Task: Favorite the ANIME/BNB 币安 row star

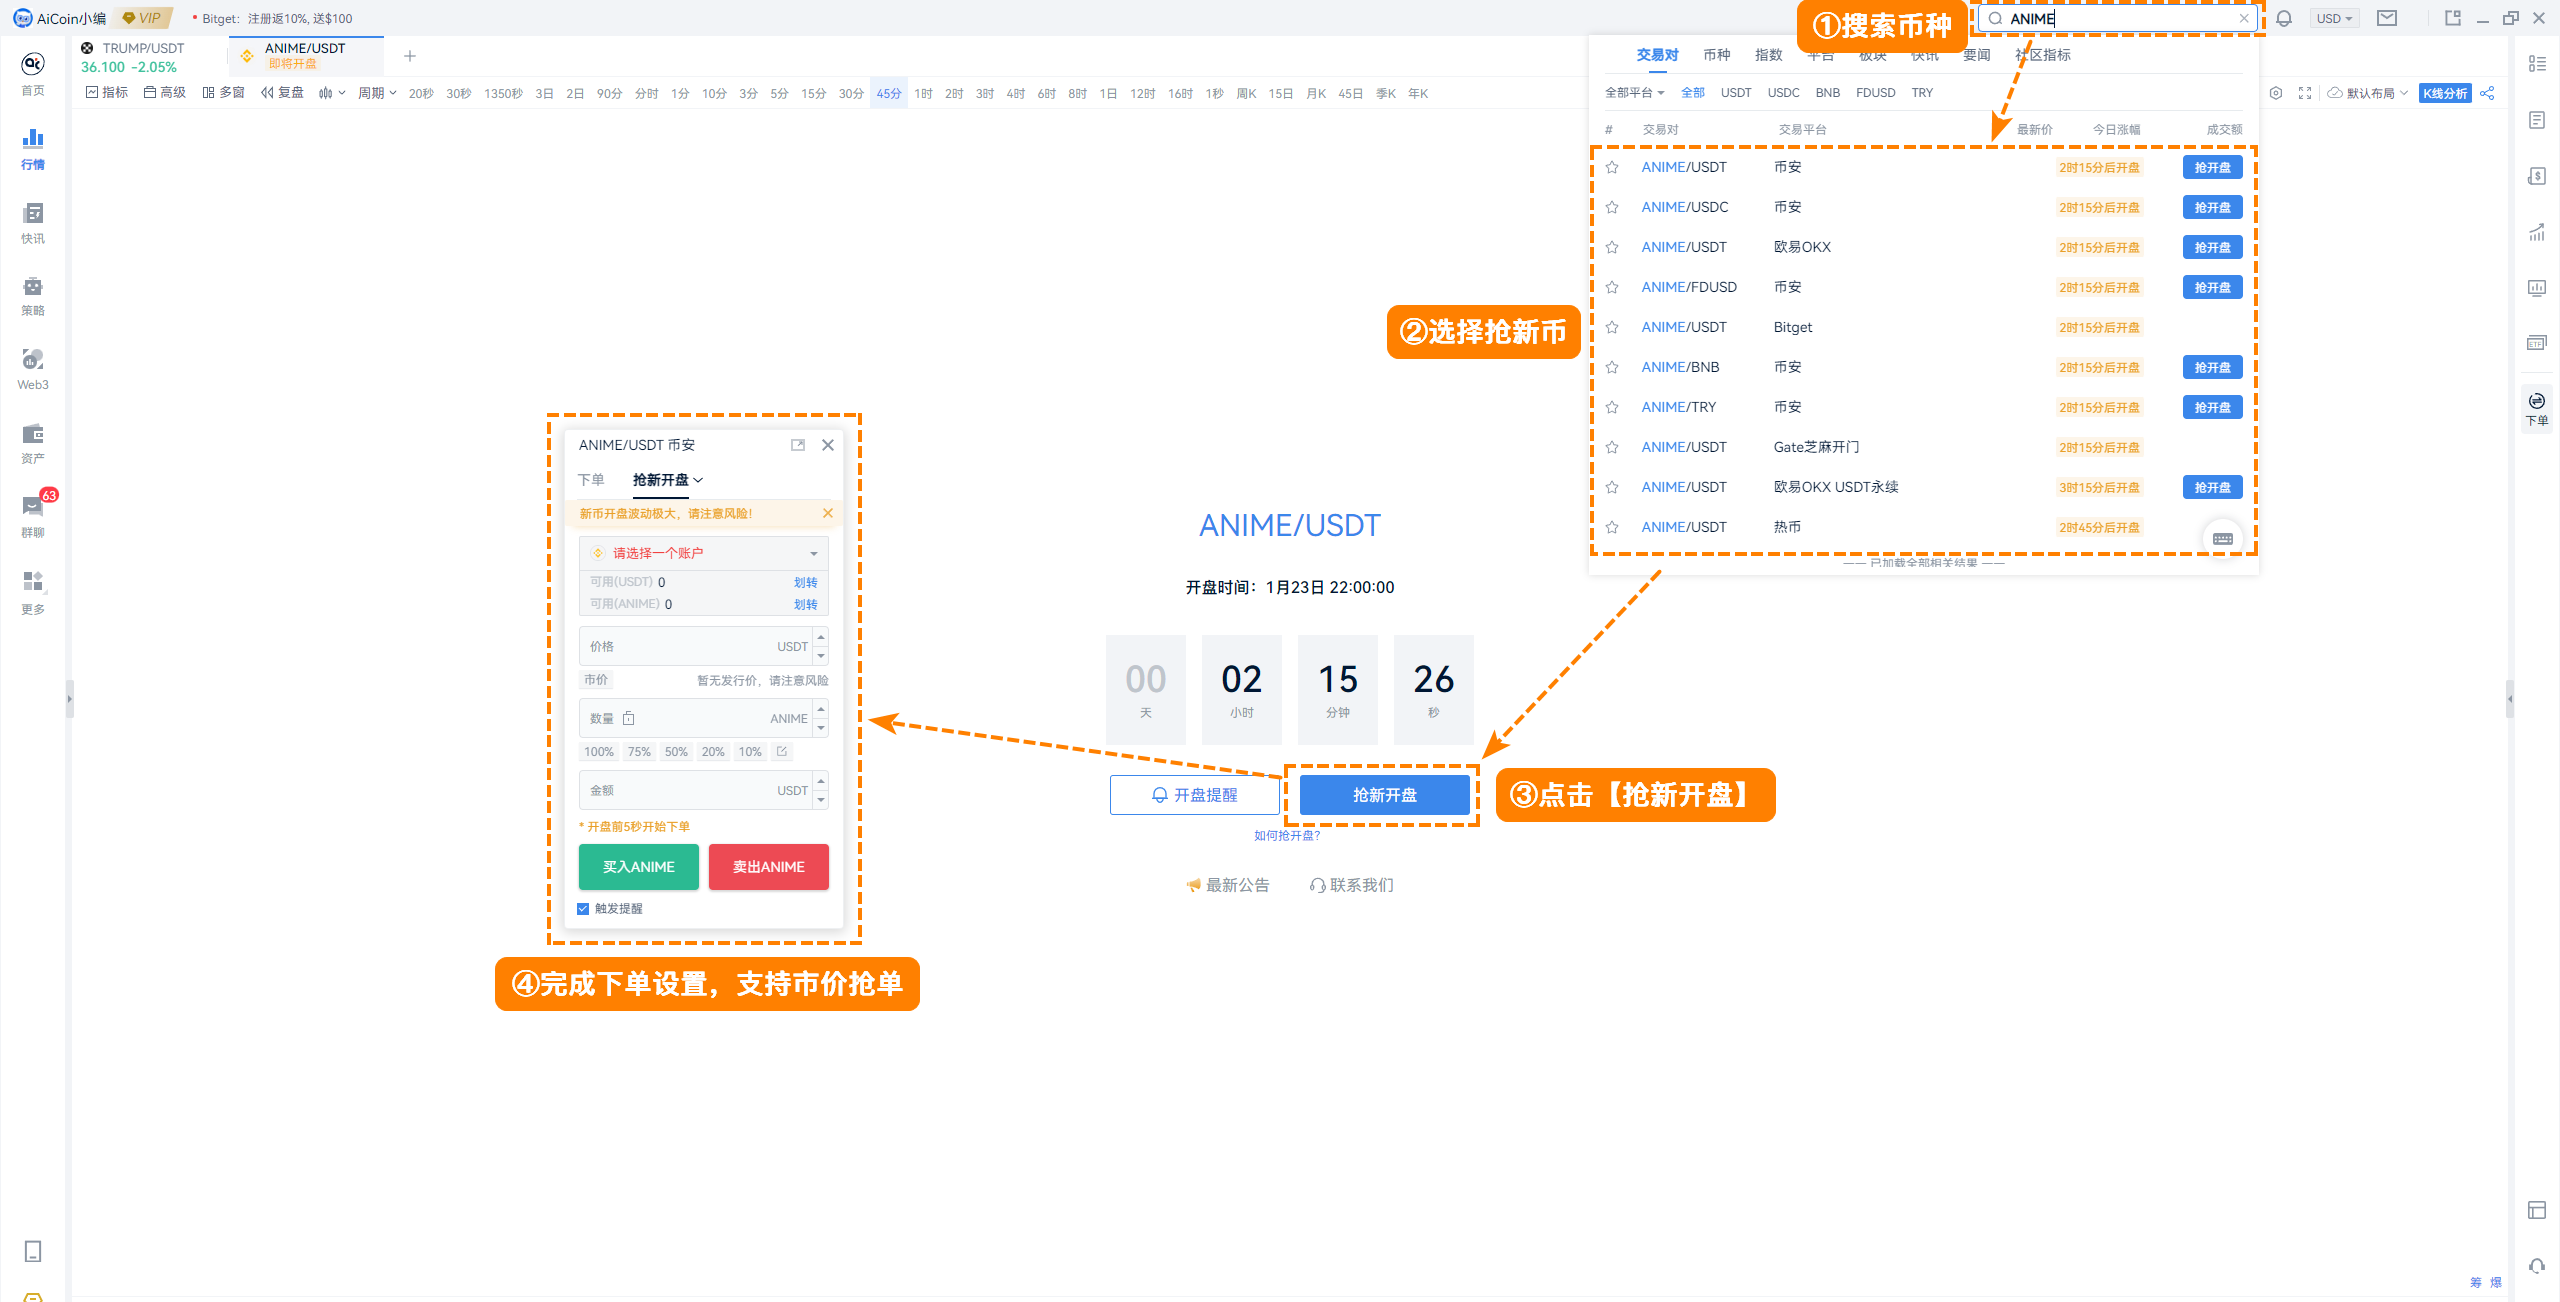Action: coord(1612,367)
